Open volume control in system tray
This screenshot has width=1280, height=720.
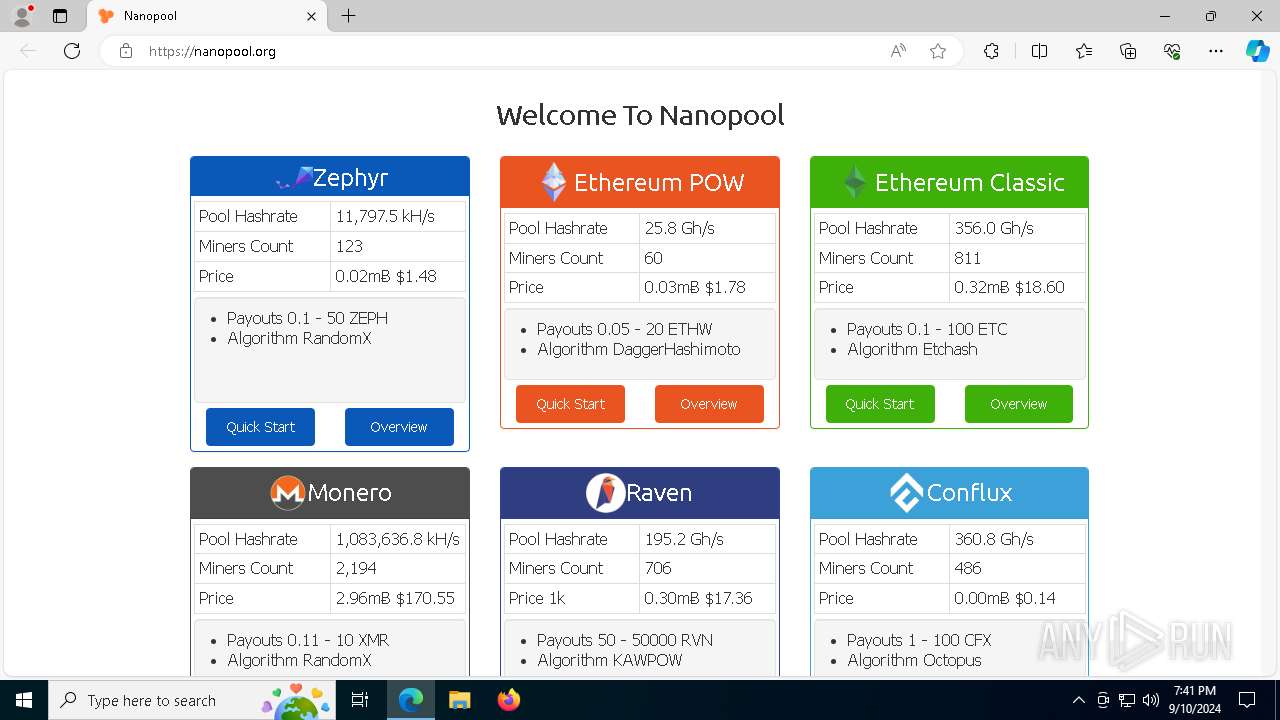point(1151,700)
